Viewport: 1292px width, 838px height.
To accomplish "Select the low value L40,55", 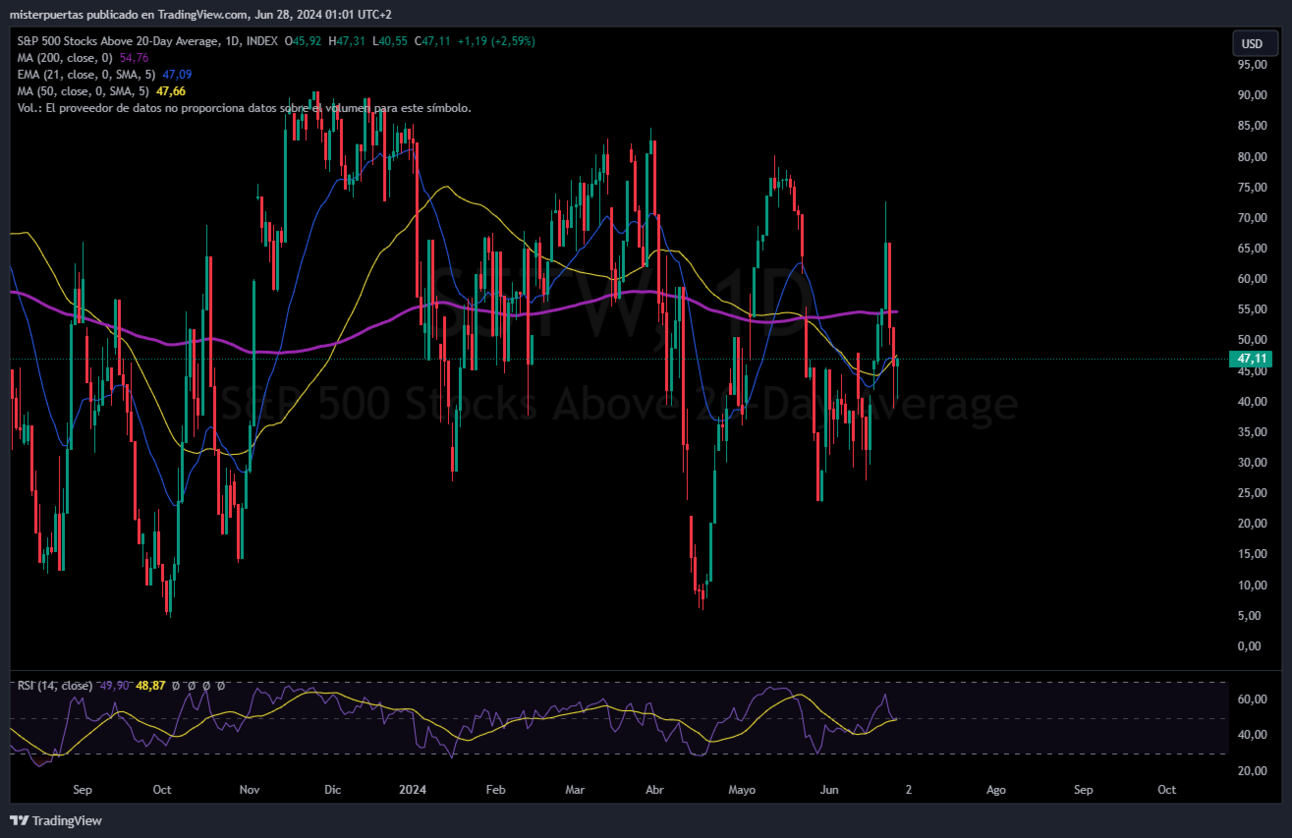I will [x=390, y=42].
